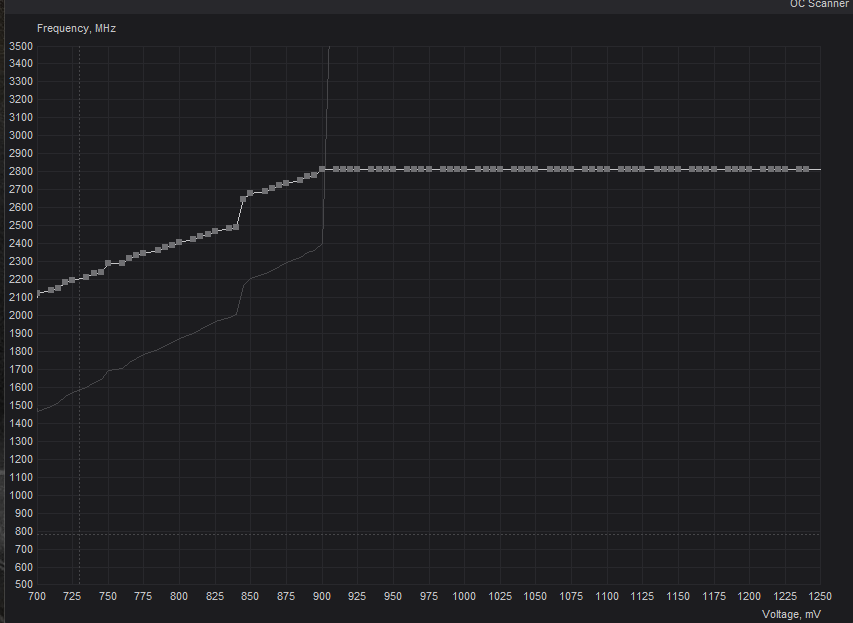
Task: Select the curve point at 750 mV
Action: 108,263
